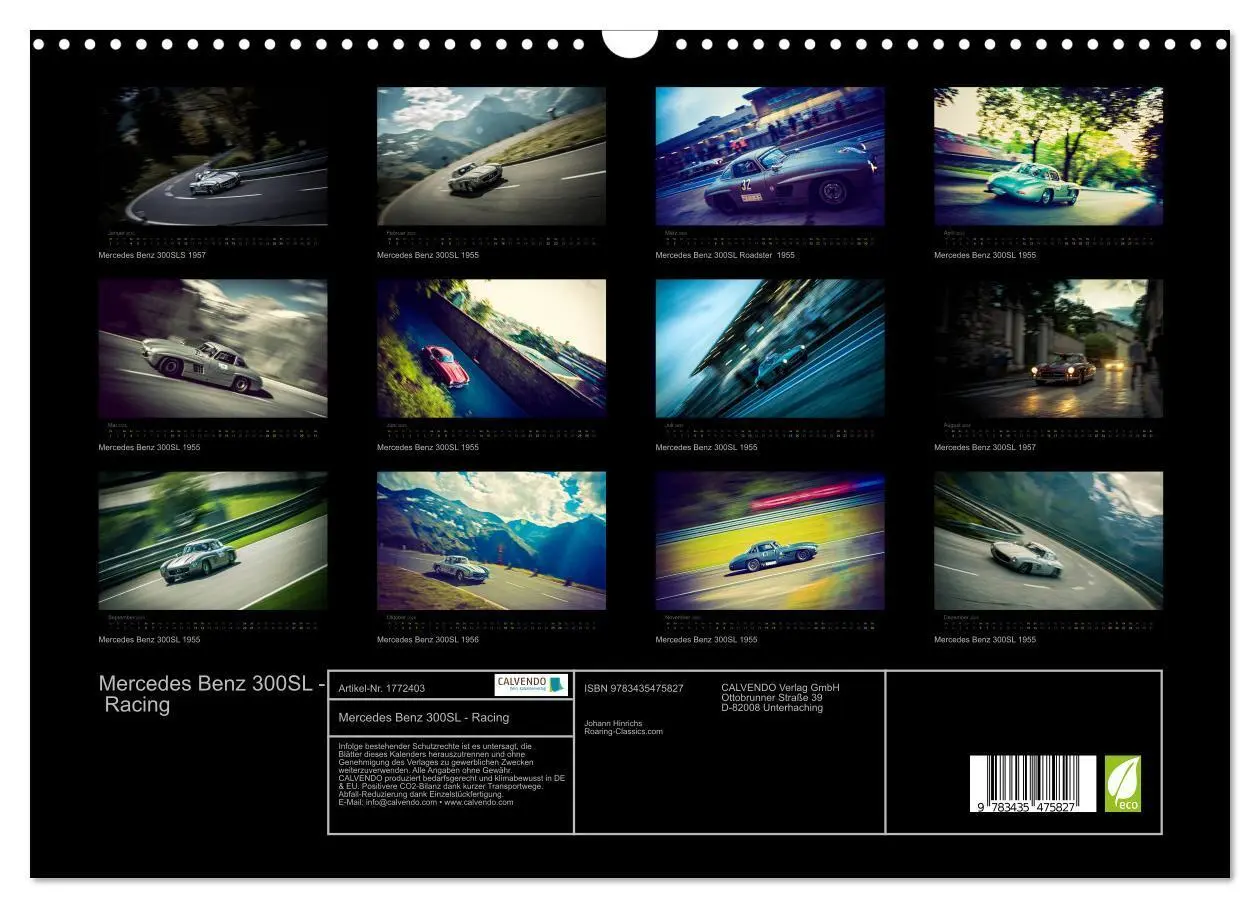Open the photo of race car number 32
1260x908 pixels.
pyautogui.click(x=770, y=156)
